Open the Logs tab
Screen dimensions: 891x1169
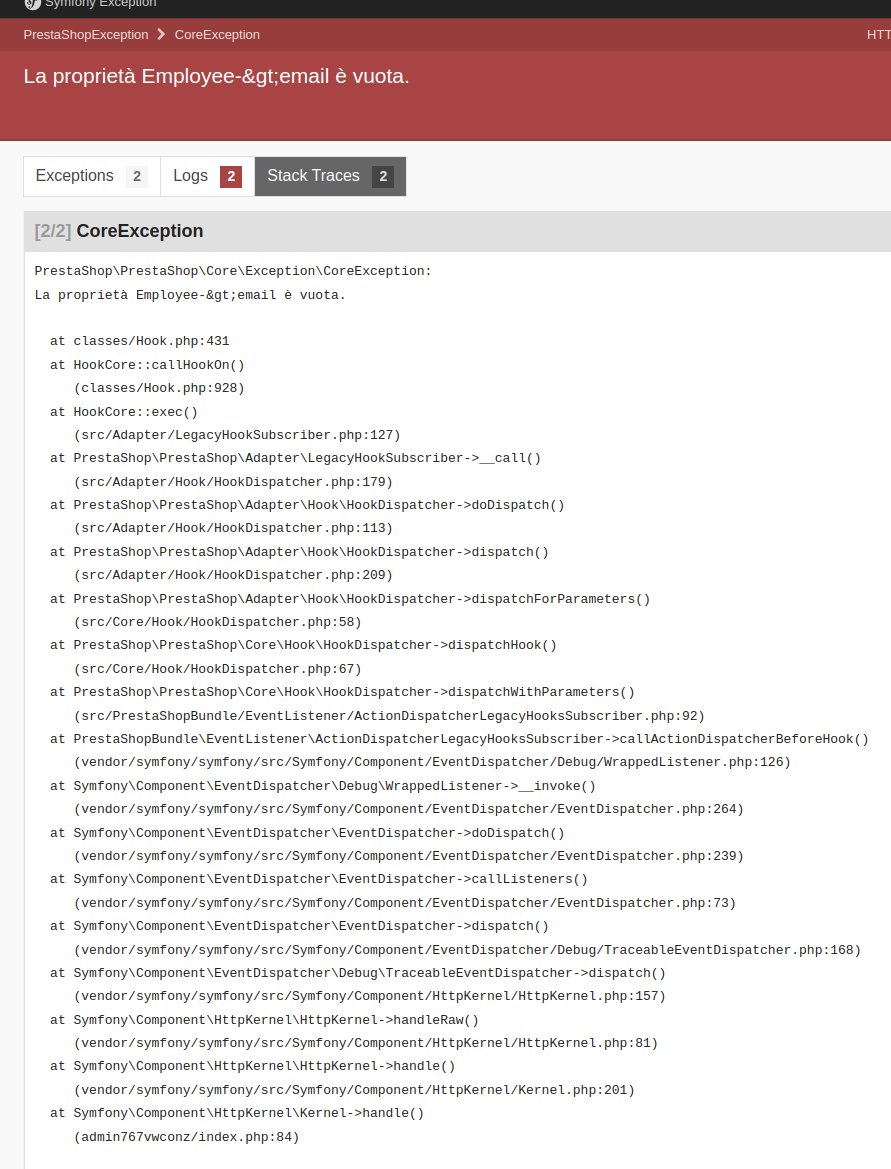coord(190,175)
